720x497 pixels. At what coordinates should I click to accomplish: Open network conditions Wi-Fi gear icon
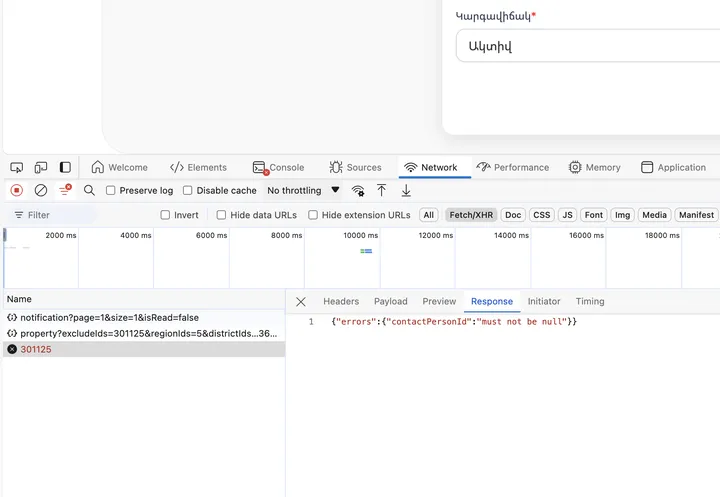click(x=358, y=190)
